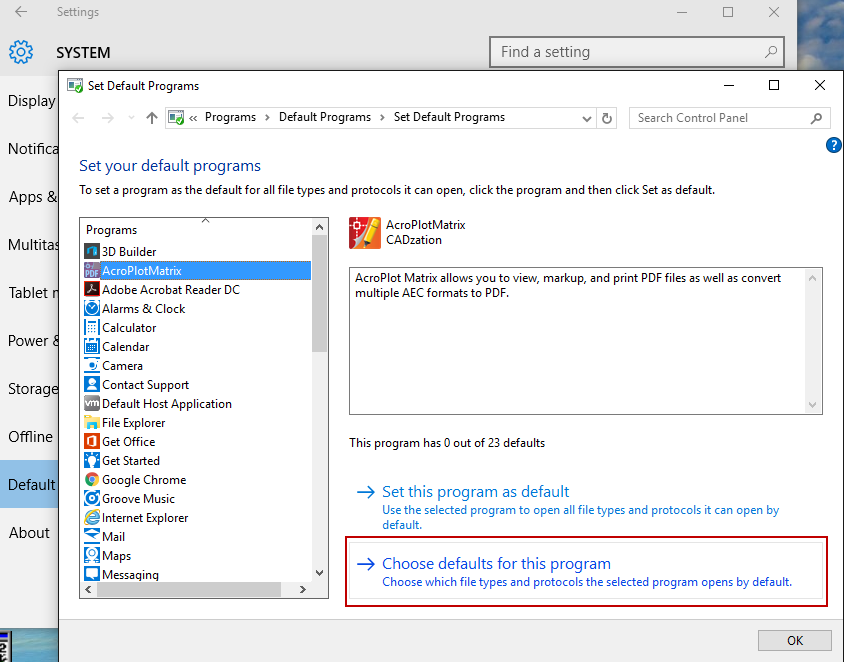The width and height of the screenshot is (844, 662).
Task: Click the Set Default Programs window title icon
Action: (x=75, y=86)
